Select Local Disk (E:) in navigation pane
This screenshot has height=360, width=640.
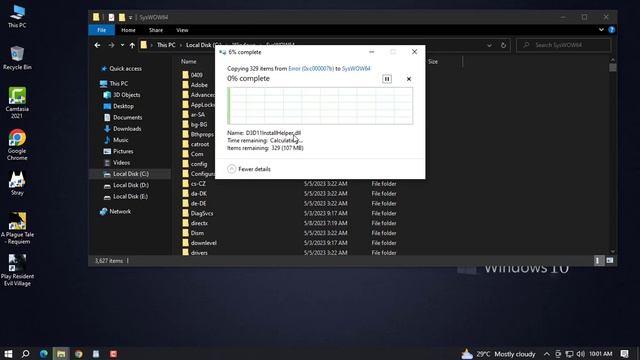[x=126, y=196]
